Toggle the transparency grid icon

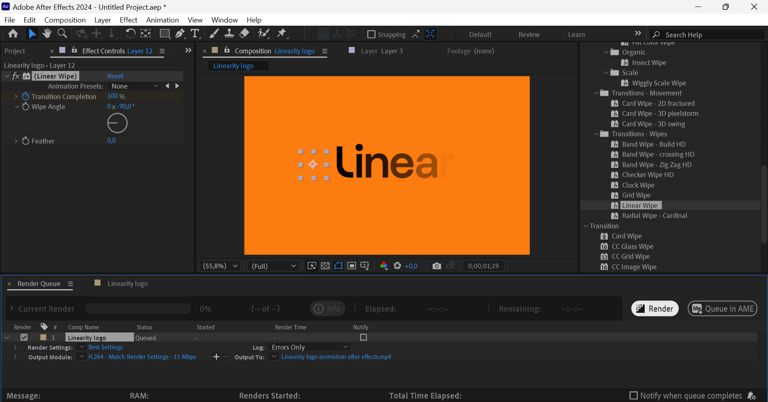click(x=325, y=266)
